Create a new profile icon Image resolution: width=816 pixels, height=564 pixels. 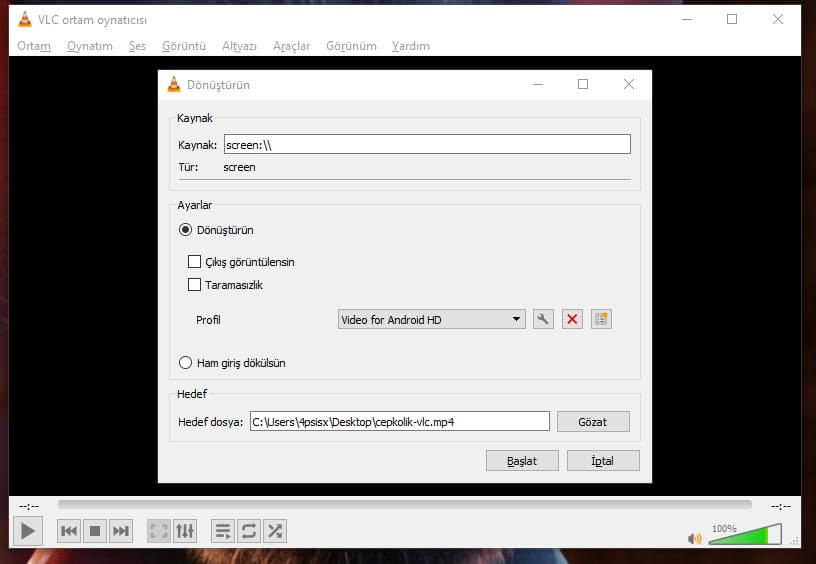click(601, 319)
